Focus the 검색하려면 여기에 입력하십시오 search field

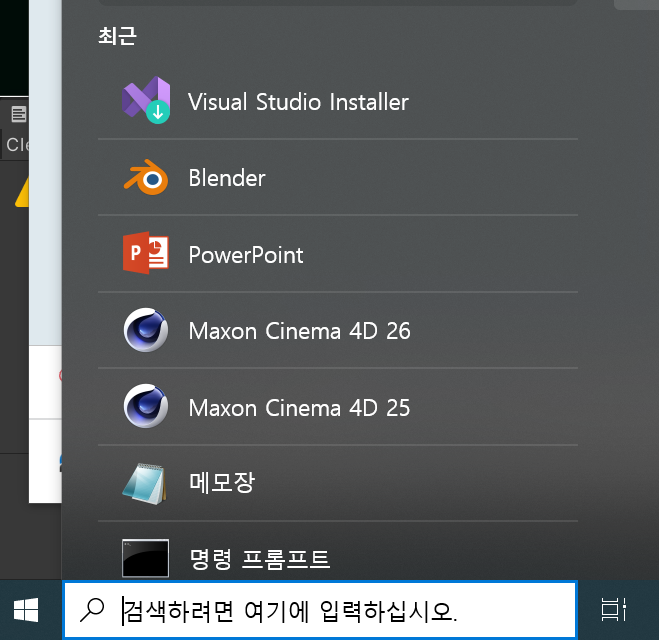coord(320,610)
